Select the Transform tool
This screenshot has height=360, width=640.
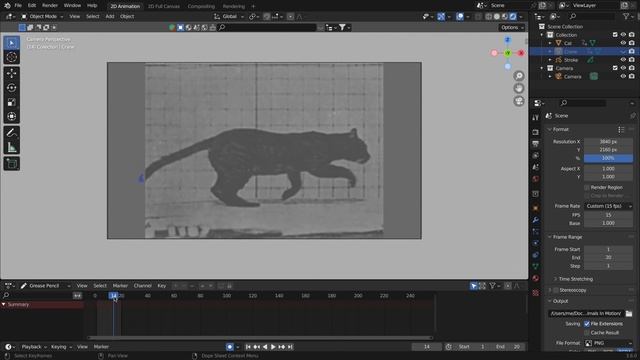(11, 116)
